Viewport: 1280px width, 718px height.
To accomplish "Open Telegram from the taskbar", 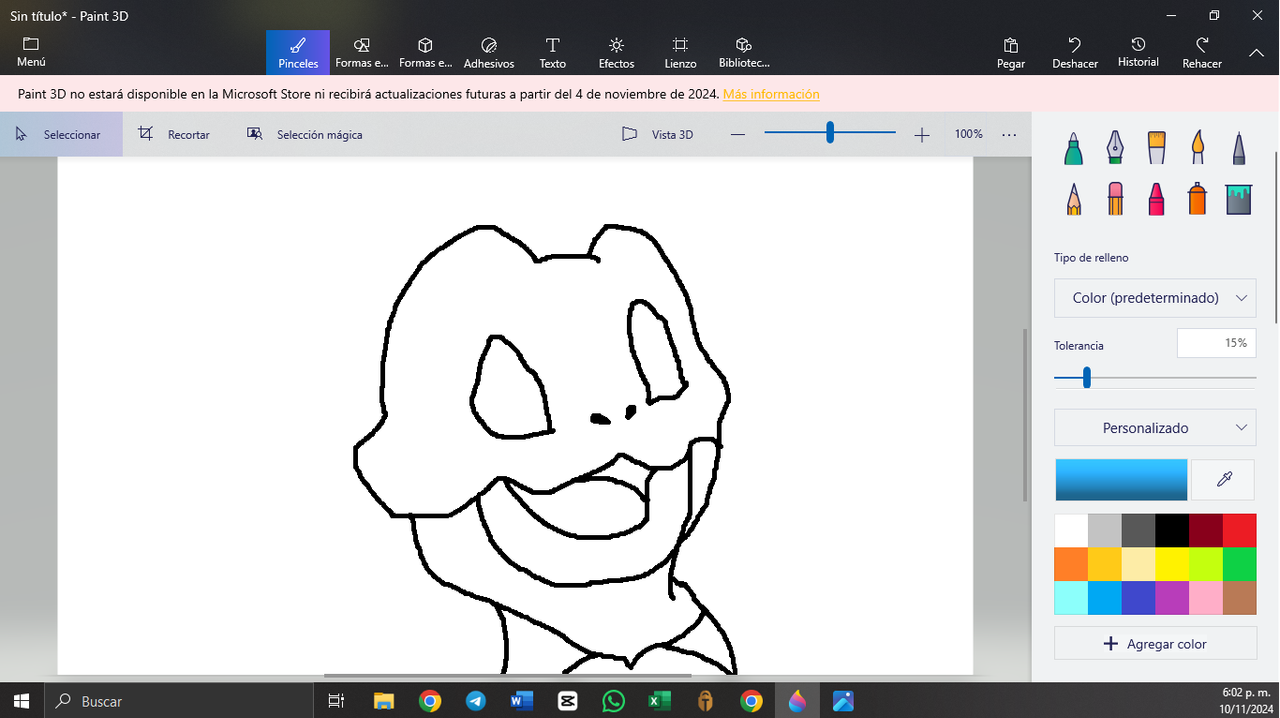I will (x=476, y=701).
